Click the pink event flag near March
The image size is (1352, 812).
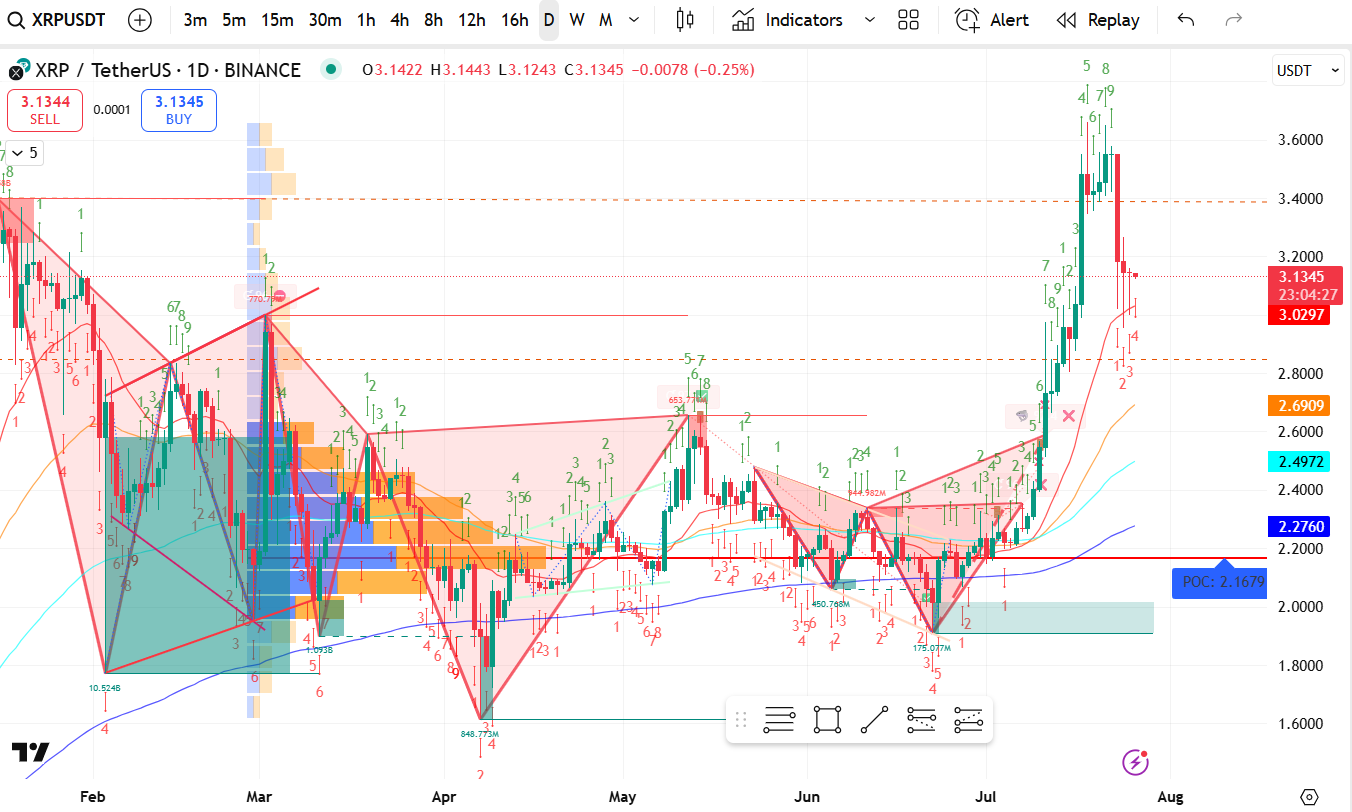[280, 296]
